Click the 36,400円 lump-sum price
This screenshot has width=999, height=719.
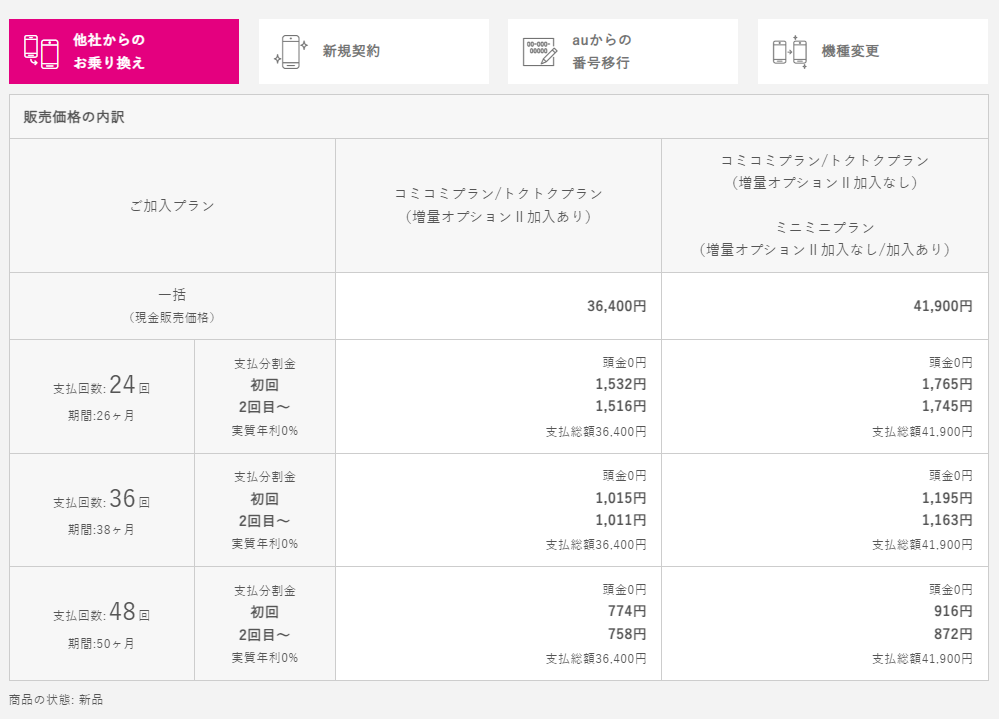pos(617,306)
